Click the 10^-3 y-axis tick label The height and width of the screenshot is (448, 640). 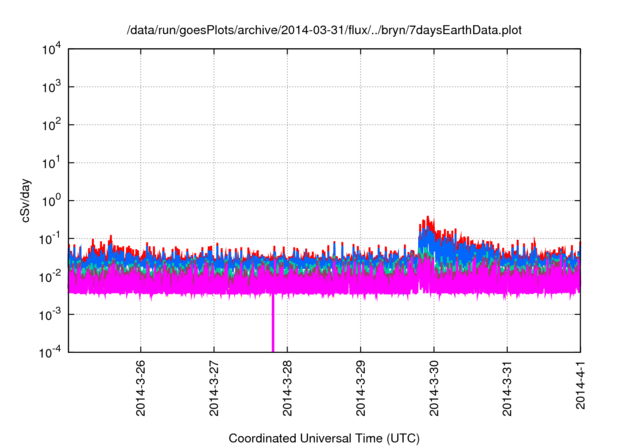coord(50,315)
